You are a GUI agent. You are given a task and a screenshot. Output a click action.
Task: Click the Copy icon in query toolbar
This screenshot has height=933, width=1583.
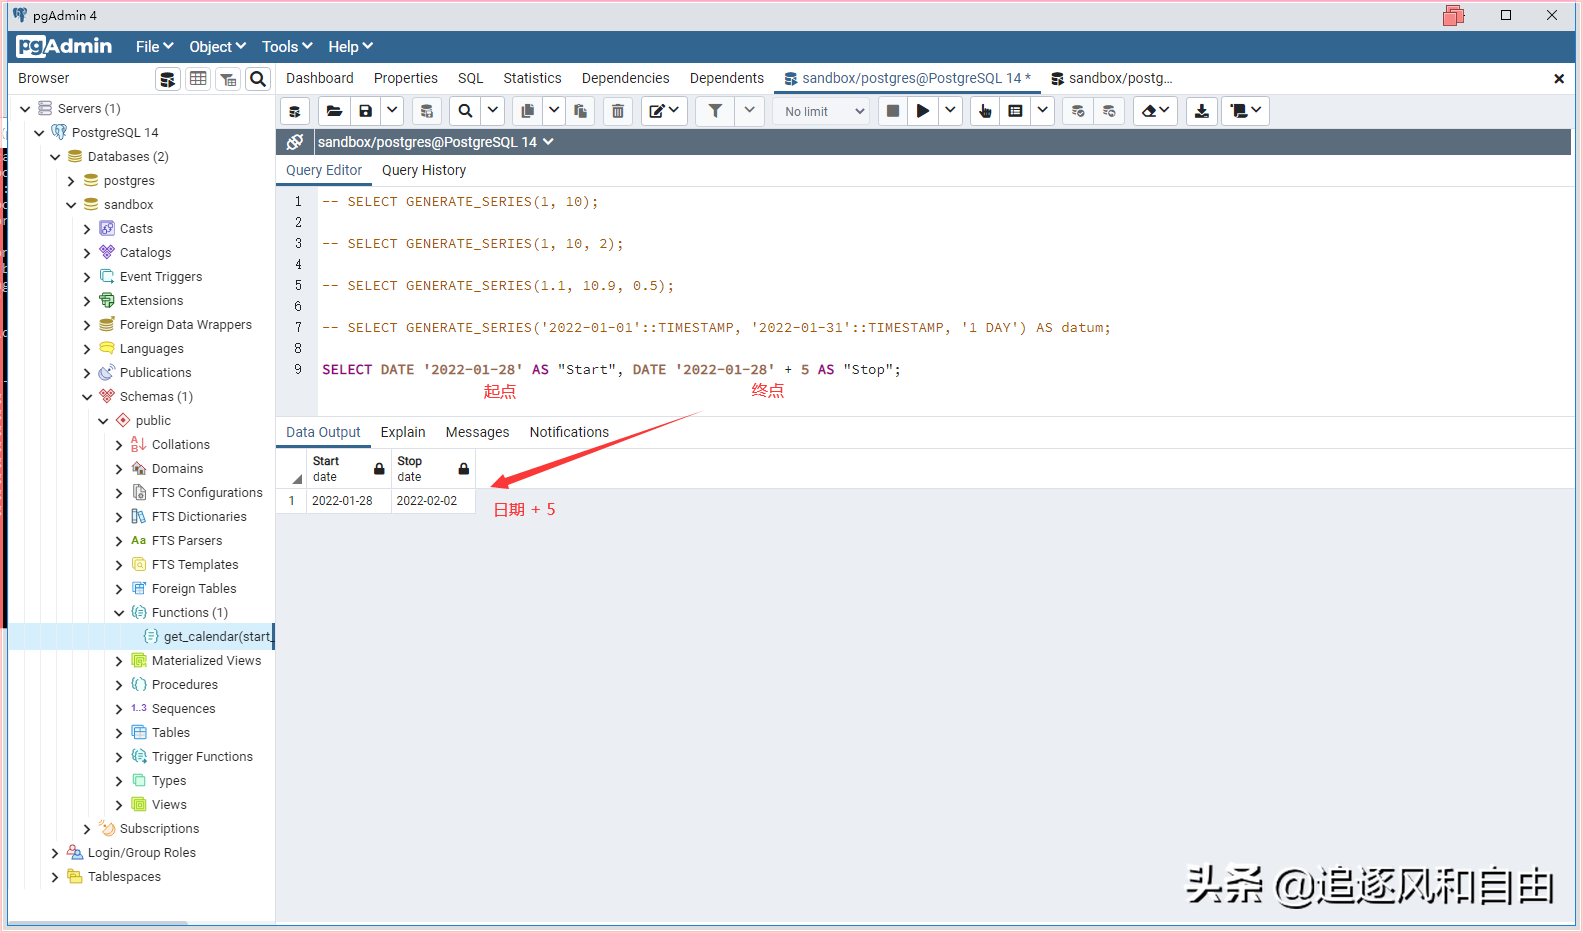click(x=527, y=111)
